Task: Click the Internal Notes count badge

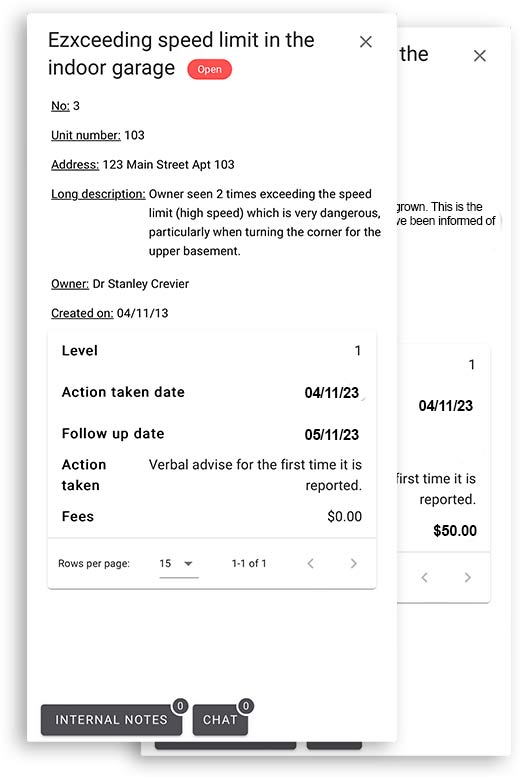Action: (180, 706)
